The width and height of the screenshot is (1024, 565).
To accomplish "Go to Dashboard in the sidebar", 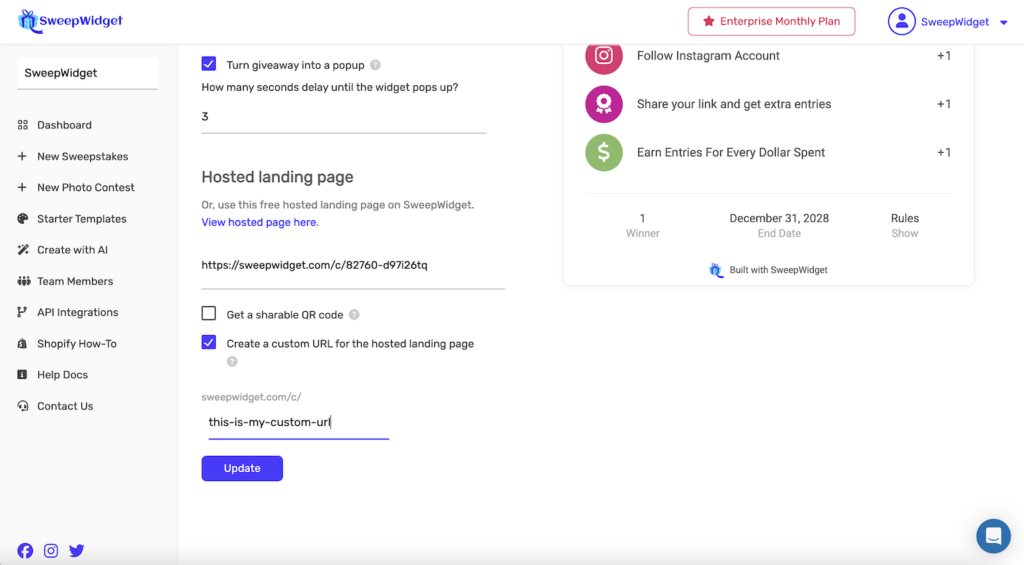I will [x=64, y=125].
